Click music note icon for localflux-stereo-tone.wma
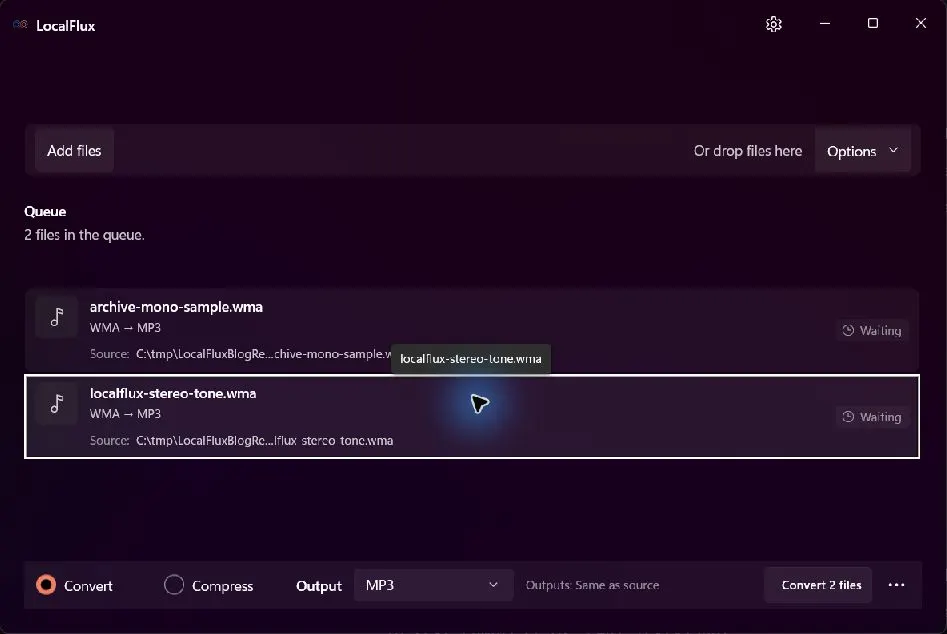This screenshot has width=947, height=634. (x=57, y=403)
